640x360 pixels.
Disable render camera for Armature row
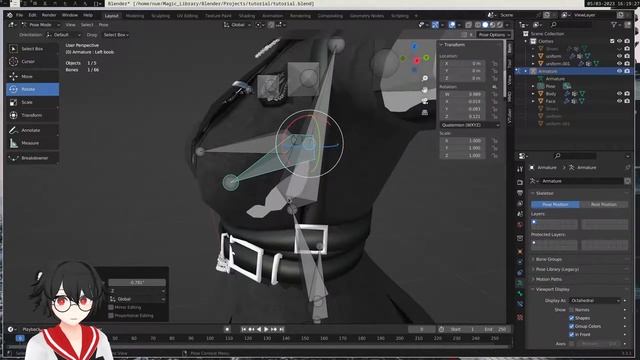(627, 71)
